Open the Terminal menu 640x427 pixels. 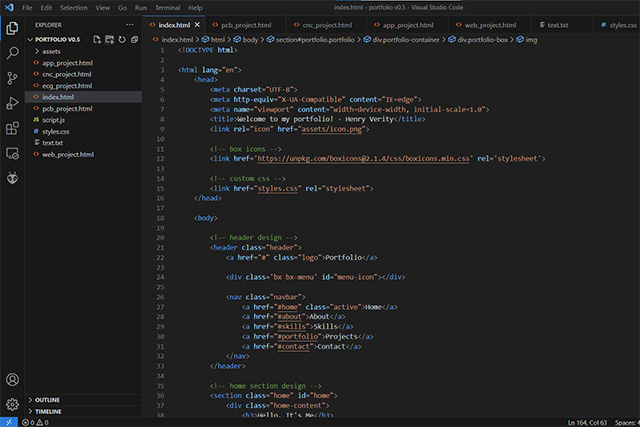(x=167, y=7)
